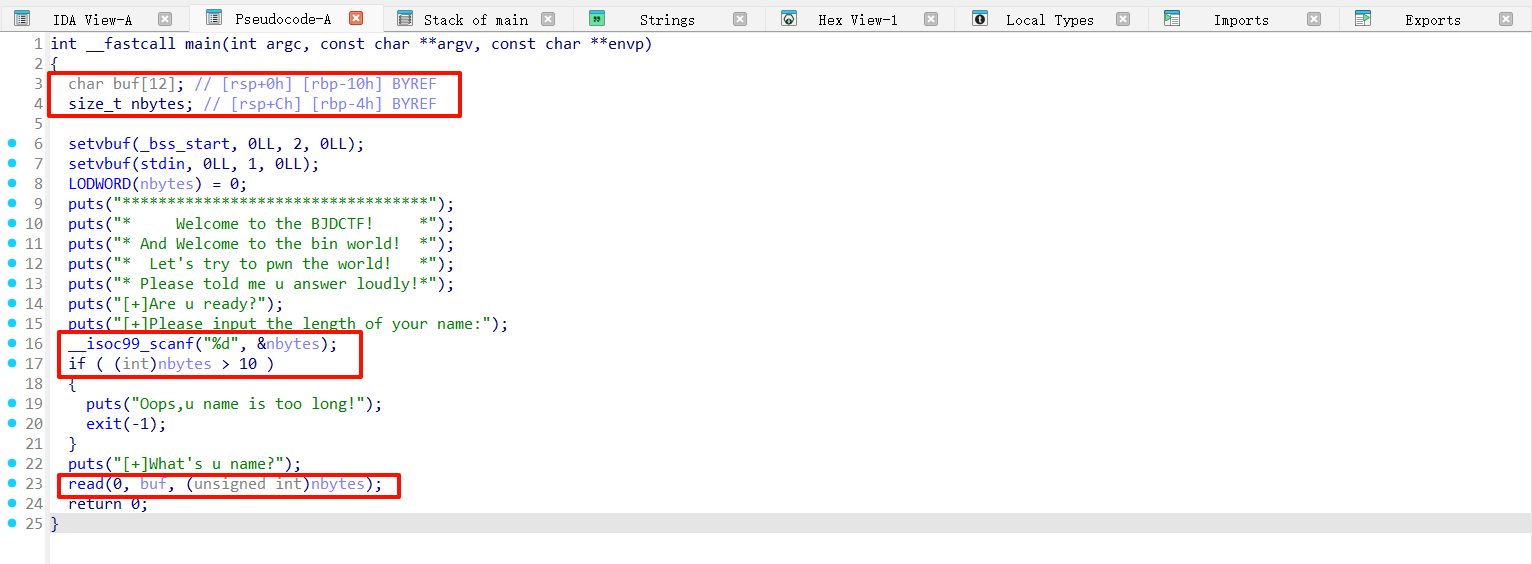Toggle breakpoint dot on line 23
This screenshot has height=564, width=1532.
pos(12,483)
